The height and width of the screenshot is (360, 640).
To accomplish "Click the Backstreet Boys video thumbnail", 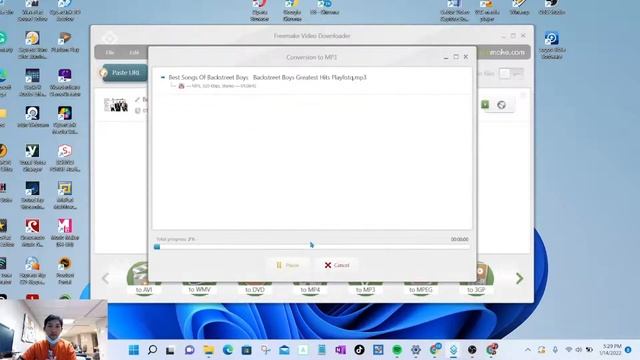I will [x=116, y=105].
